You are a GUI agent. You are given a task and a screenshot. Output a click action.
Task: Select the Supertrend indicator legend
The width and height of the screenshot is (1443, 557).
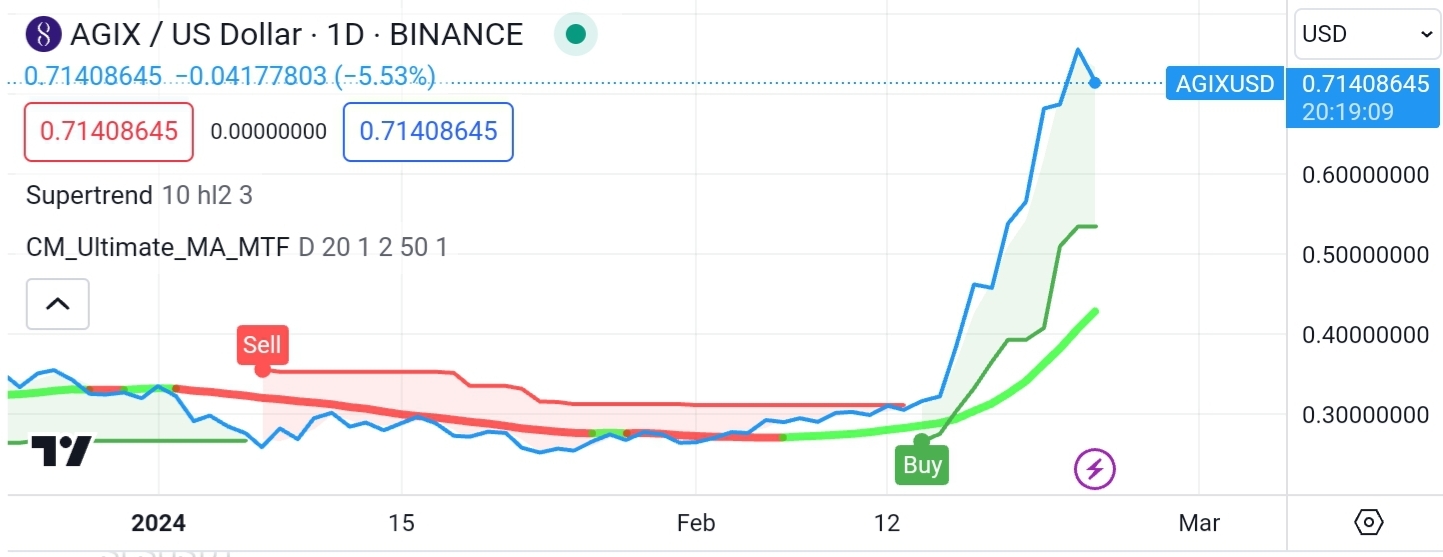[139, 195]
